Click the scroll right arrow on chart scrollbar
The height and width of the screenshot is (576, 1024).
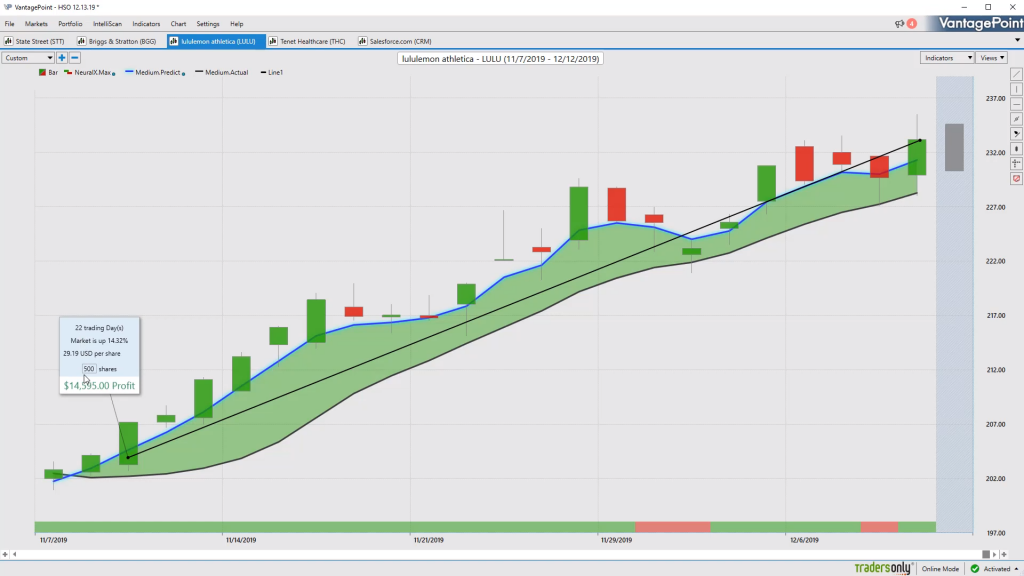pyautogui.click(x=995, y=554)
